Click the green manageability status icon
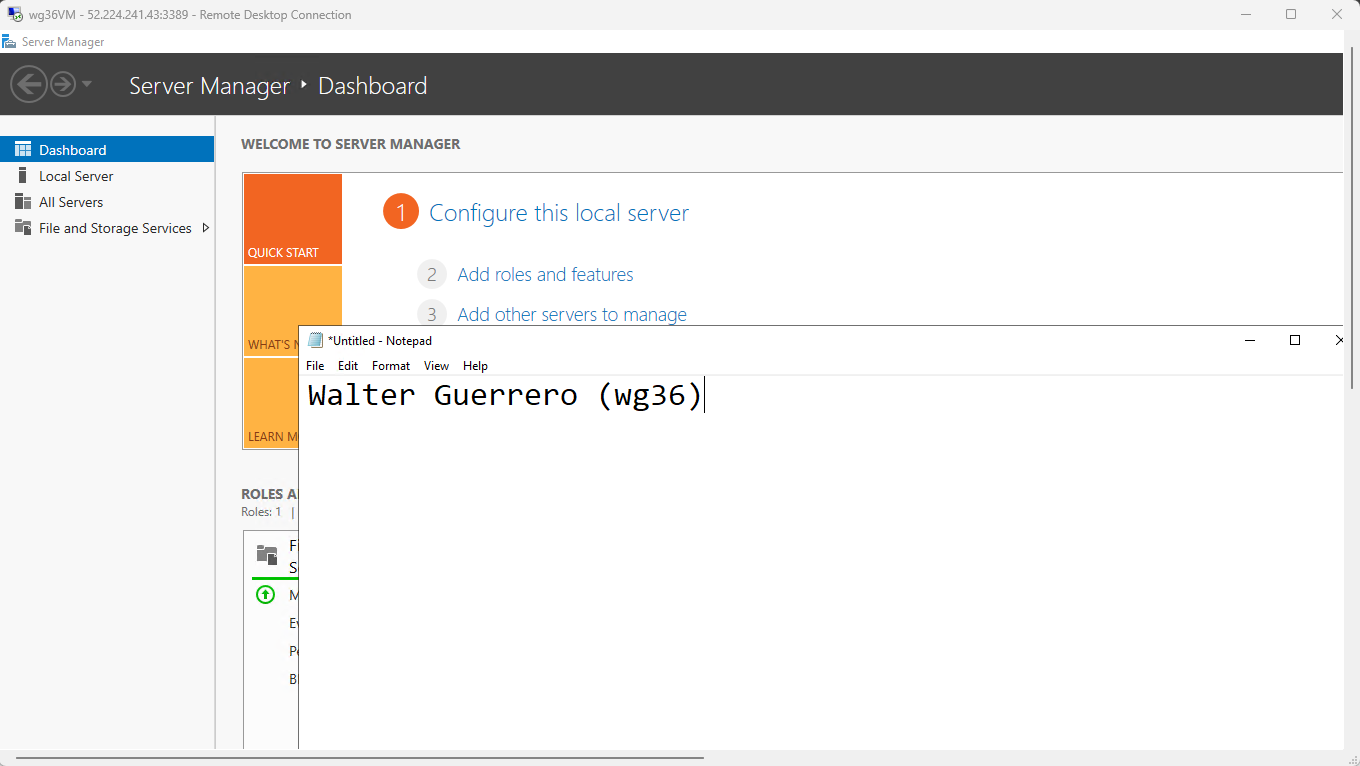The width and height of the screenshot is (1360, 766). (265, 595)
